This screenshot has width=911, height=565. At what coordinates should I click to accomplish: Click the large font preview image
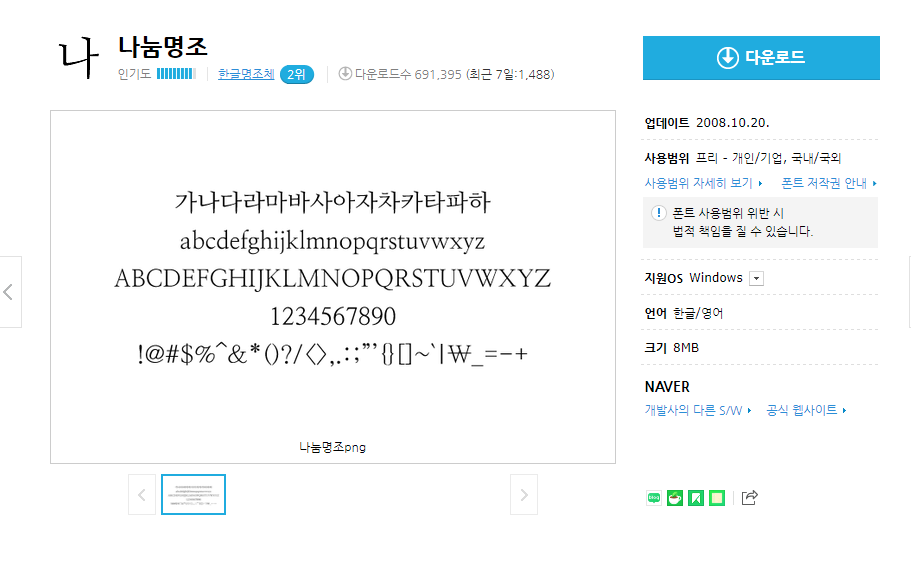point(333,287)
